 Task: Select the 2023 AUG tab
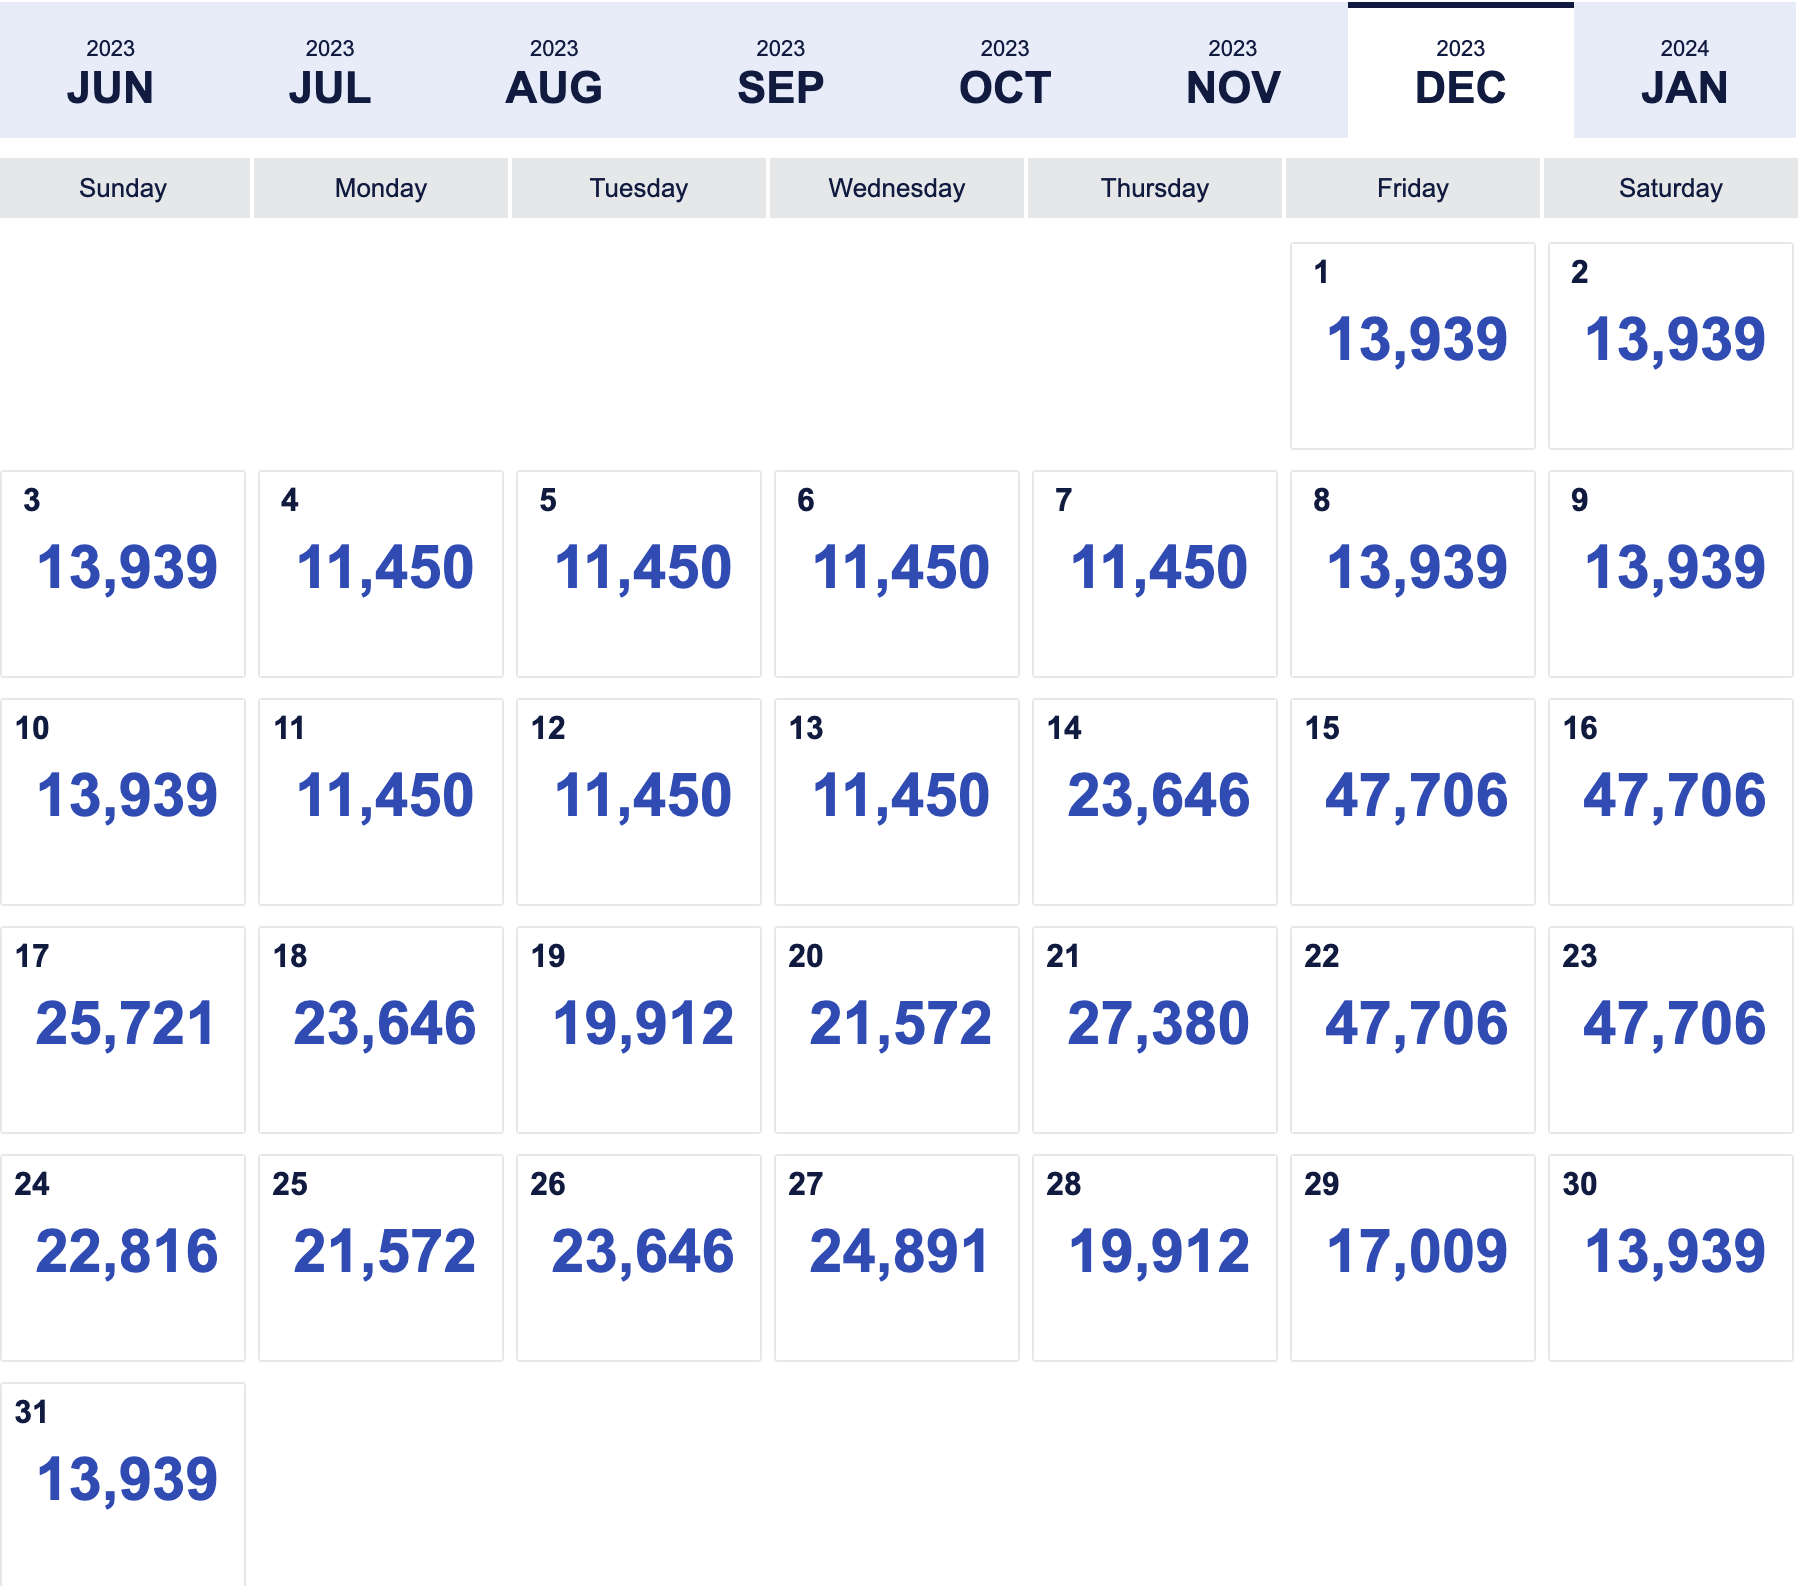554,71
